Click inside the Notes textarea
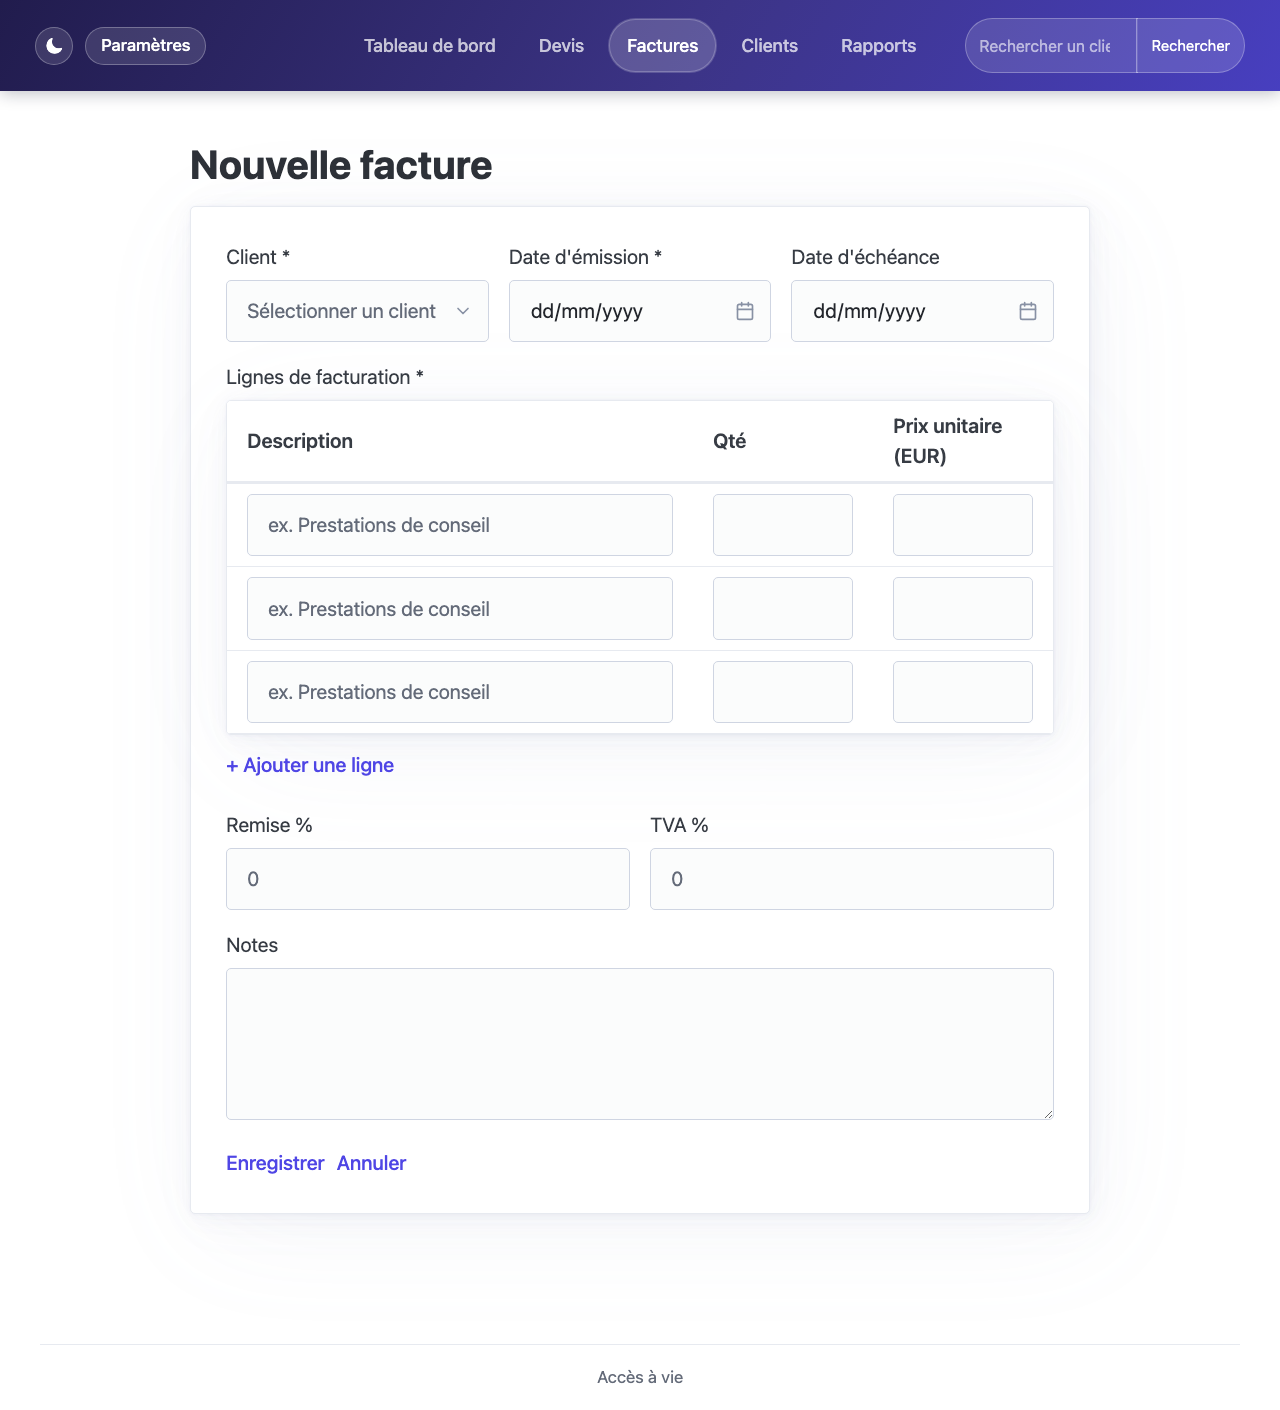The image size is (1280, 1410). pyautogui.click(x=640, y=1044)
